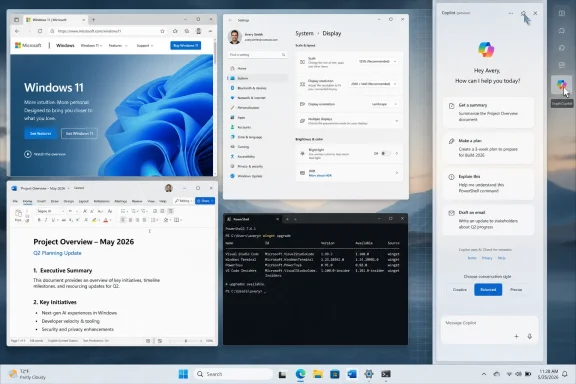Open the font name dropdown in Word

51,211
